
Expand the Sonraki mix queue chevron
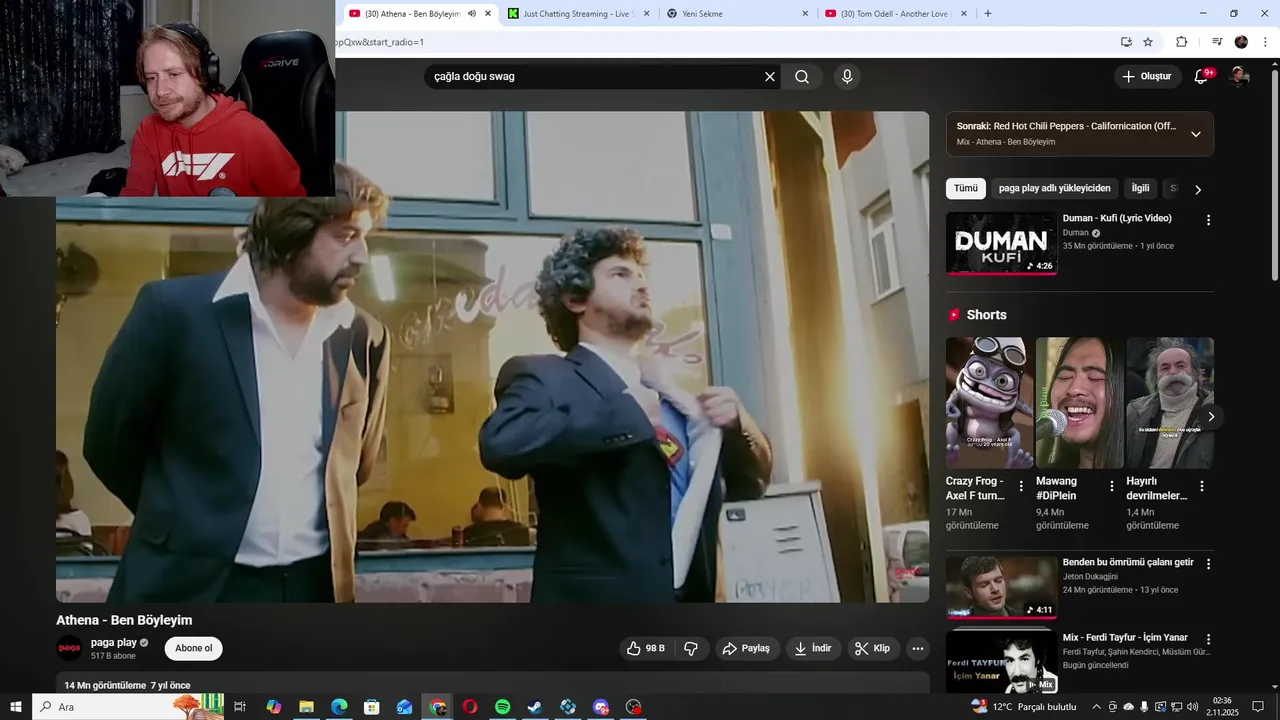tap(1195, 134)
